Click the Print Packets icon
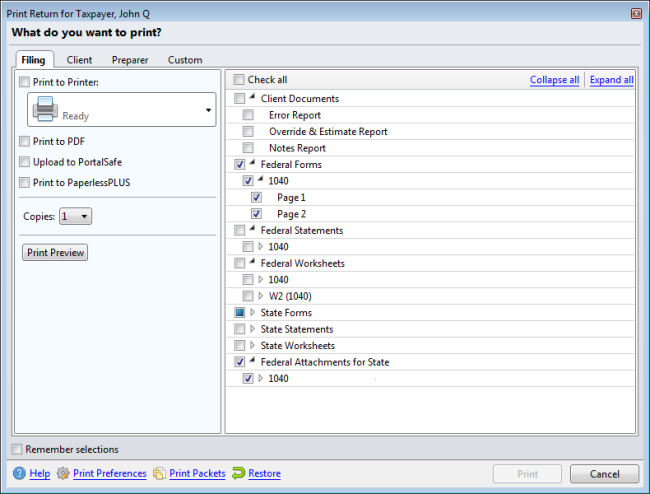The width and height of the screenshot is (650, 494). click(160, 473)
